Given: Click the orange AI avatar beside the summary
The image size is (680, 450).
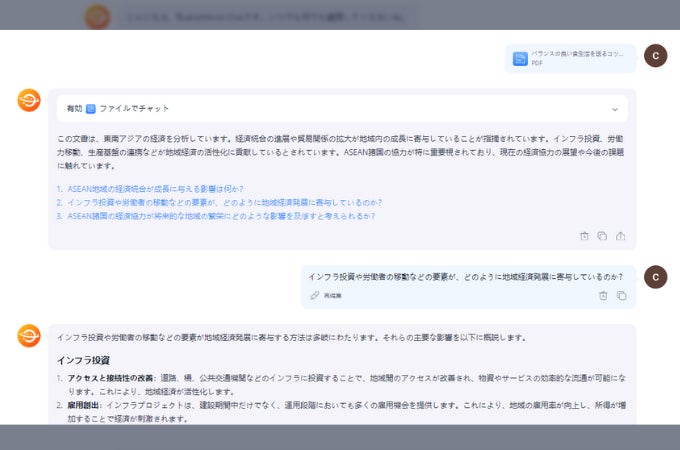Looking at the screenshot, I should click(x=29, y=100).
